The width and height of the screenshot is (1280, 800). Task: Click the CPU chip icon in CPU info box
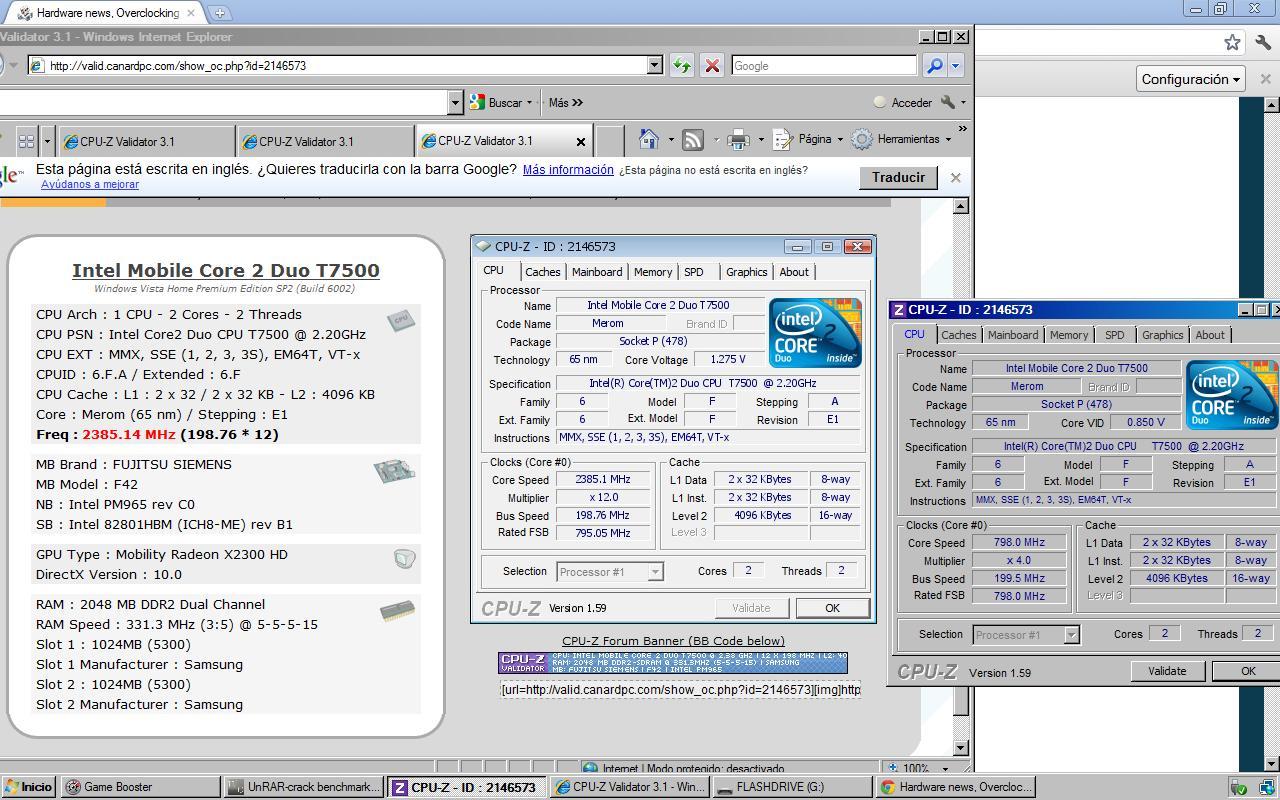401,321
